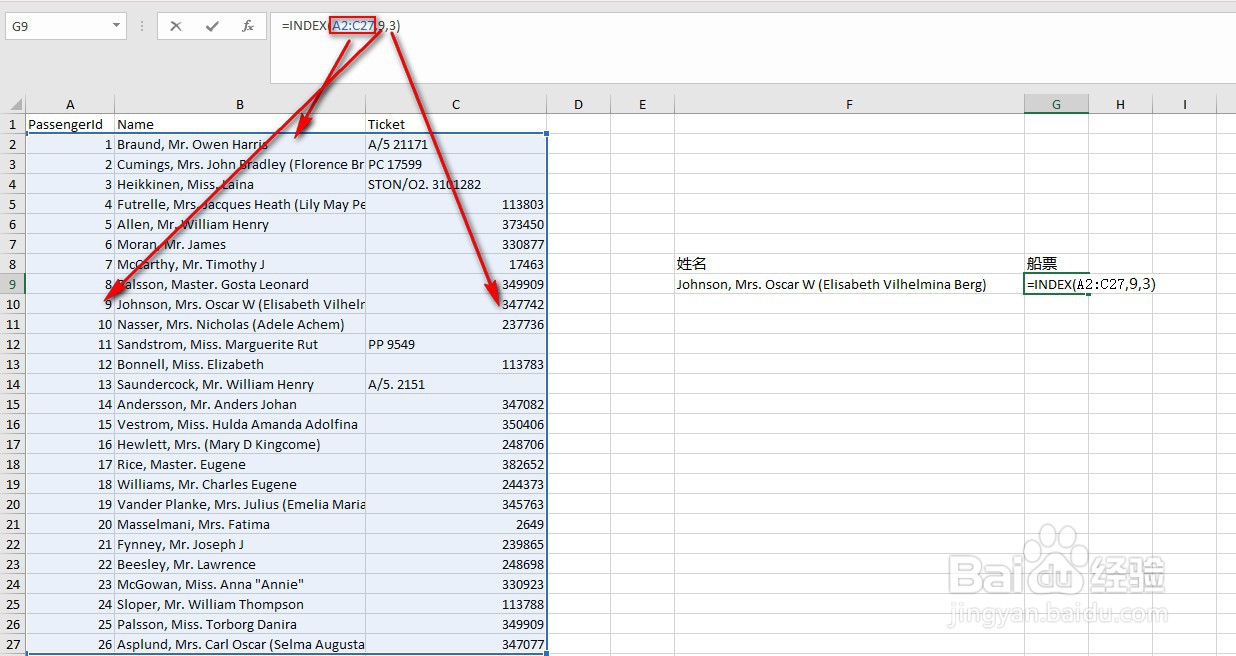
Task: Select cell with Sloper, Mr. William Thompson
Action: tap(240, 604)
